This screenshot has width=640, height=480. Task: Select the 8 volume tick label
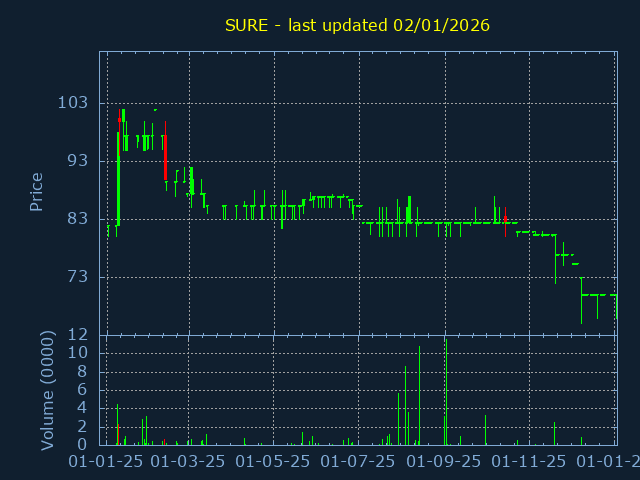click(x=83, y=372)
